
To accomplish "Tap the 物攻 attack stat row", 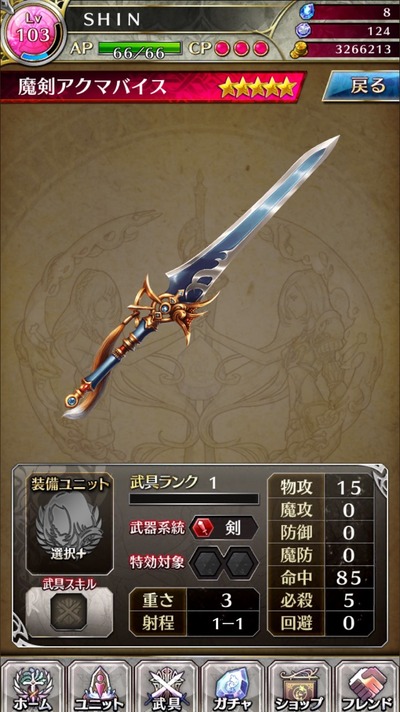I will click(321, 488).
